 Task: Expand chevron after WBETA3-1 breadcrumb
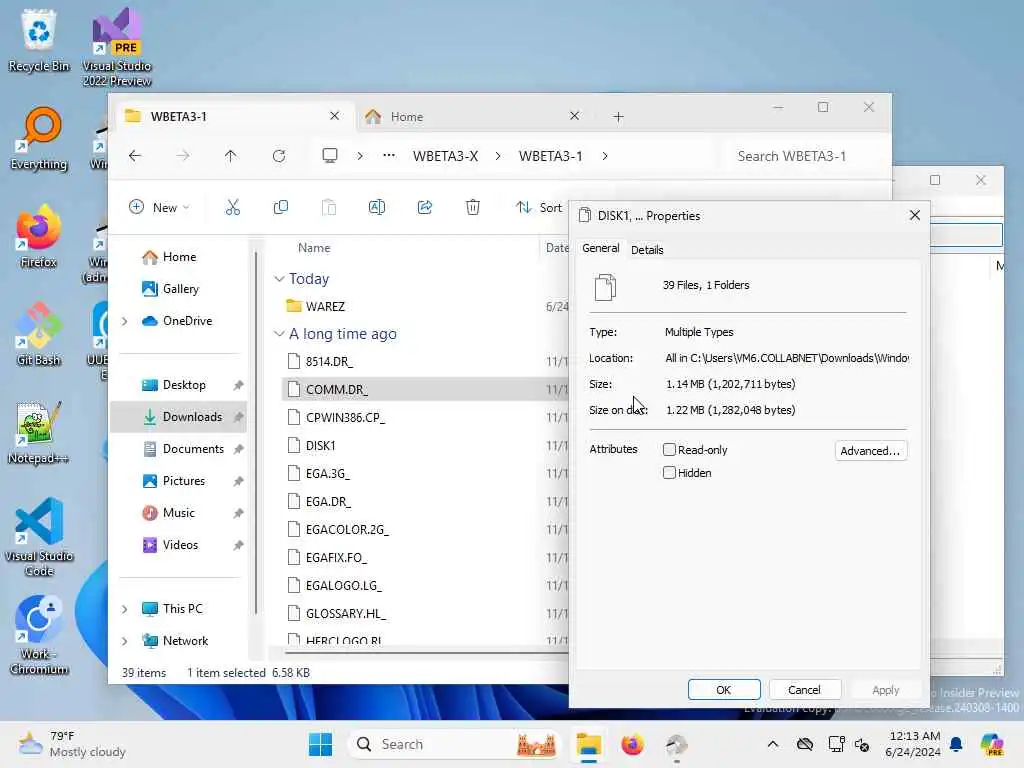pyautogui.click(x=605, y=156)
